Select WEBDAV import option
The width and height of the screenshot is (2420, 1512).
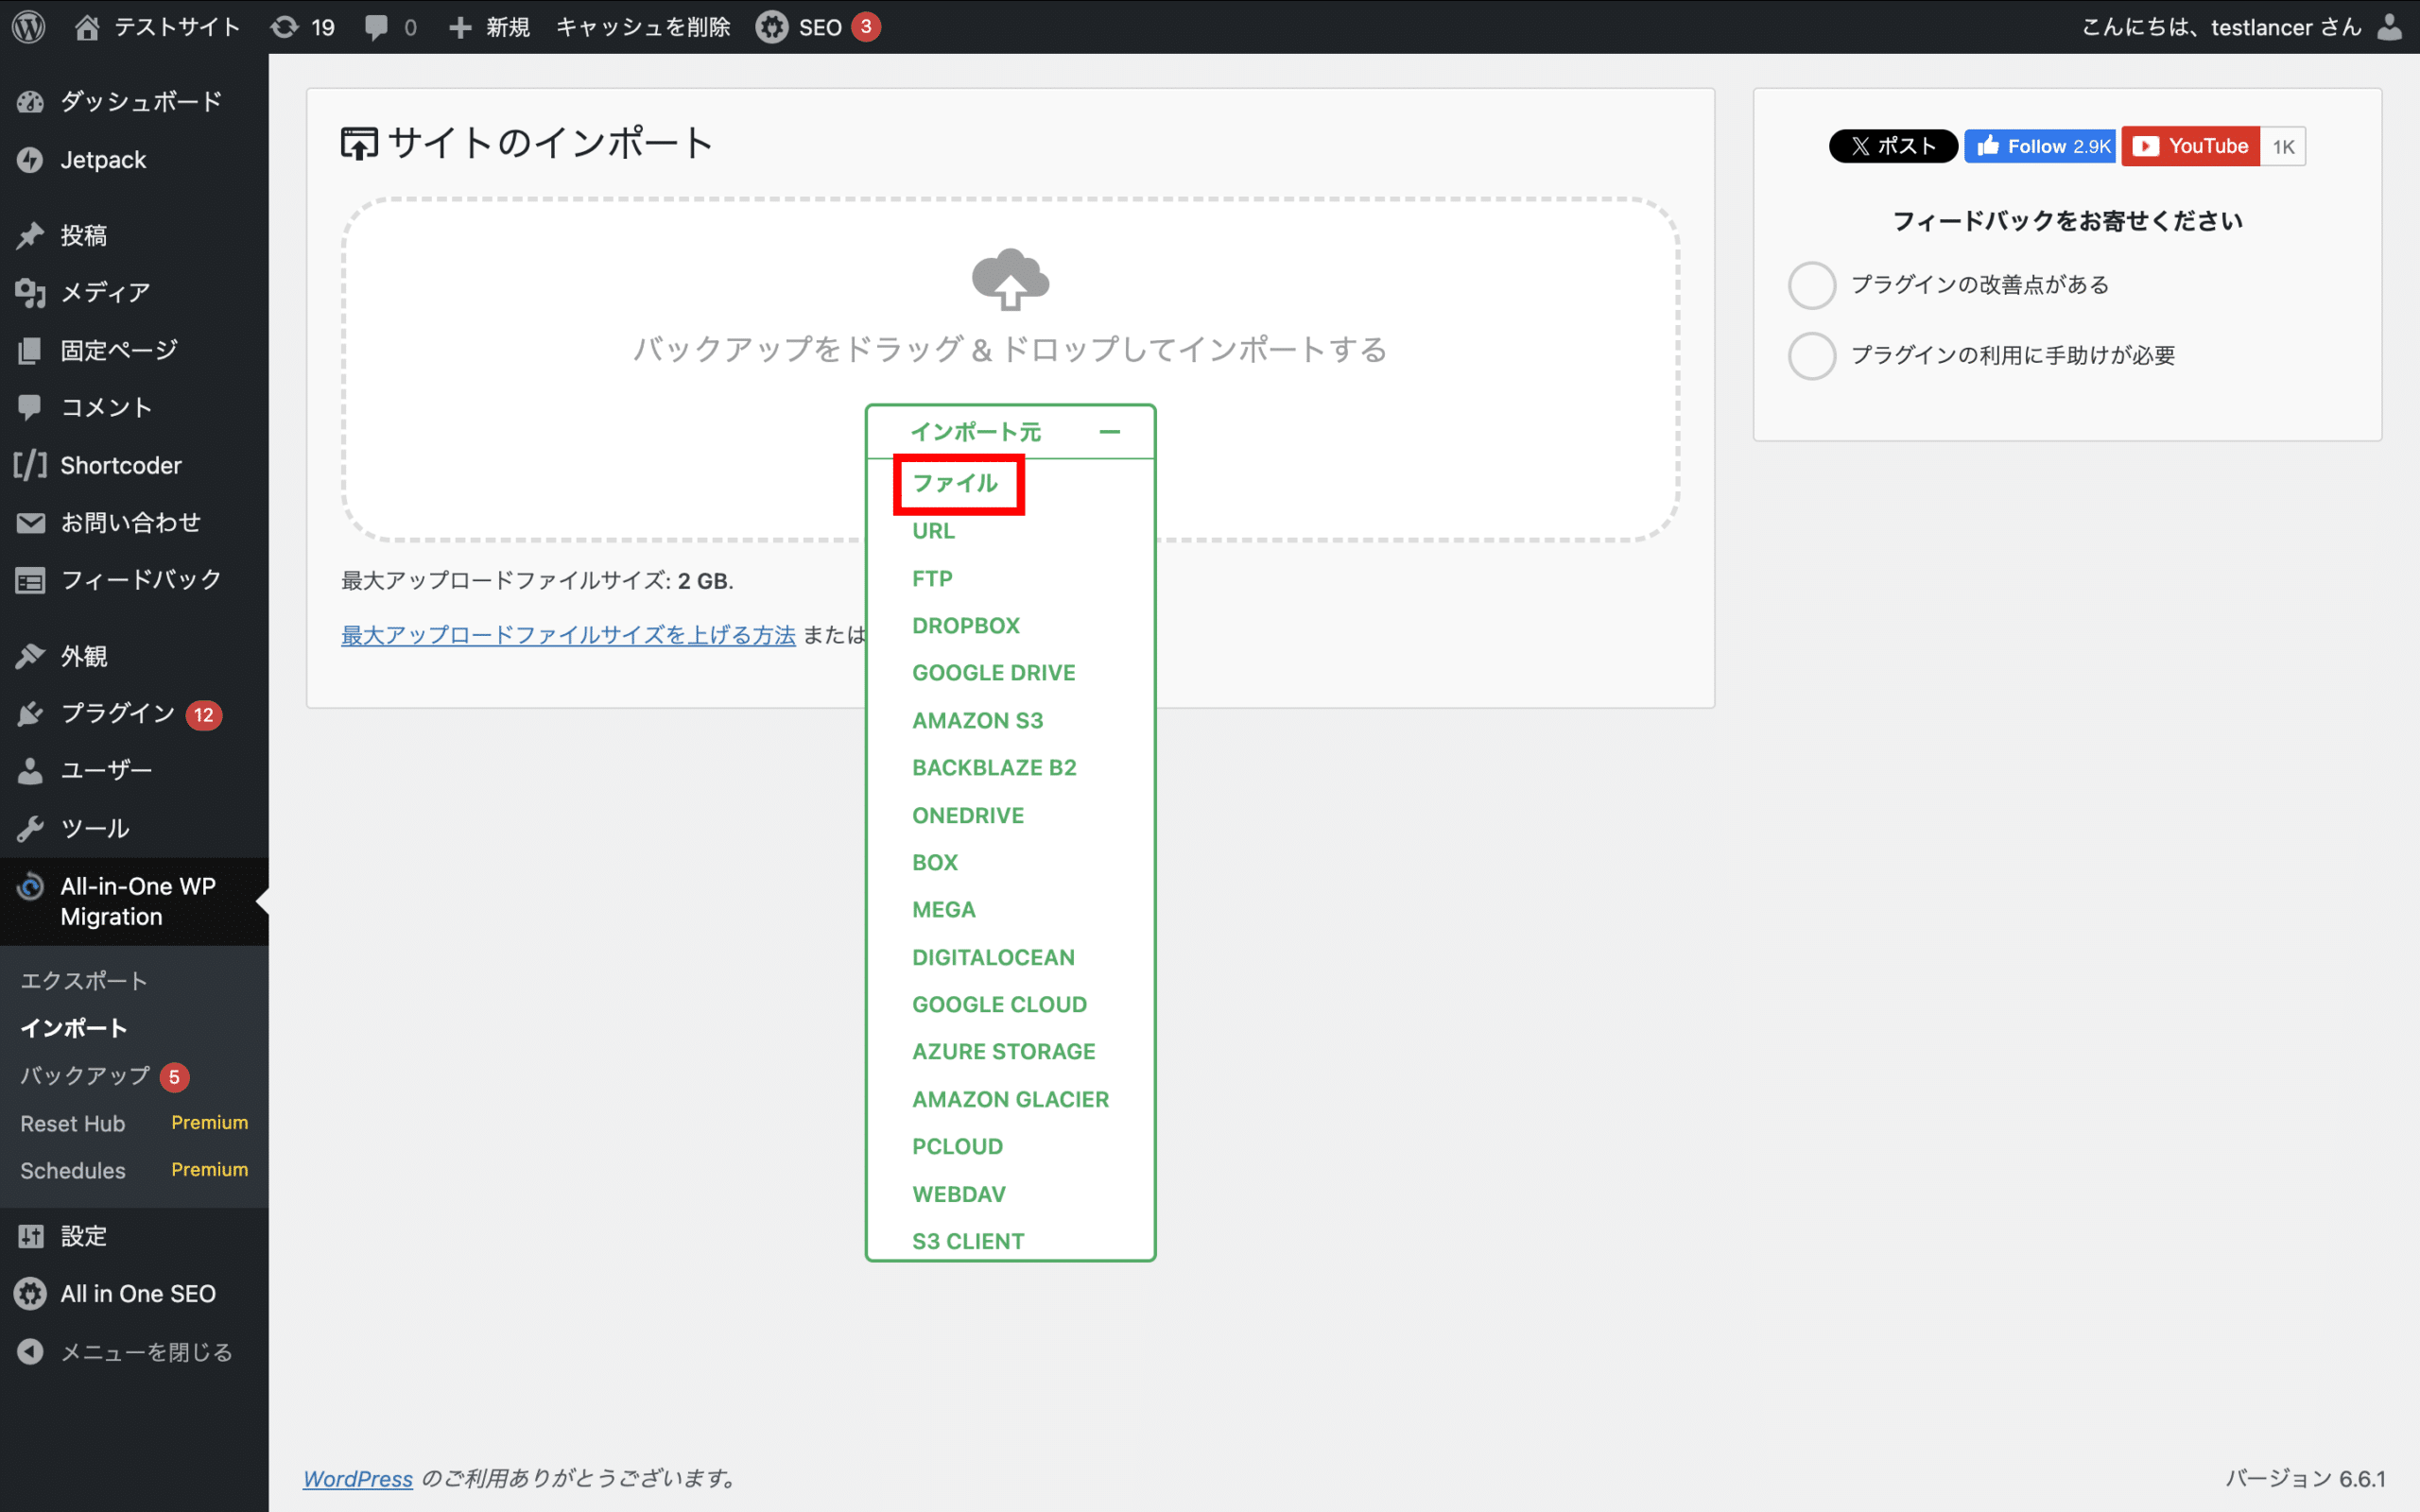point(958,1194)
